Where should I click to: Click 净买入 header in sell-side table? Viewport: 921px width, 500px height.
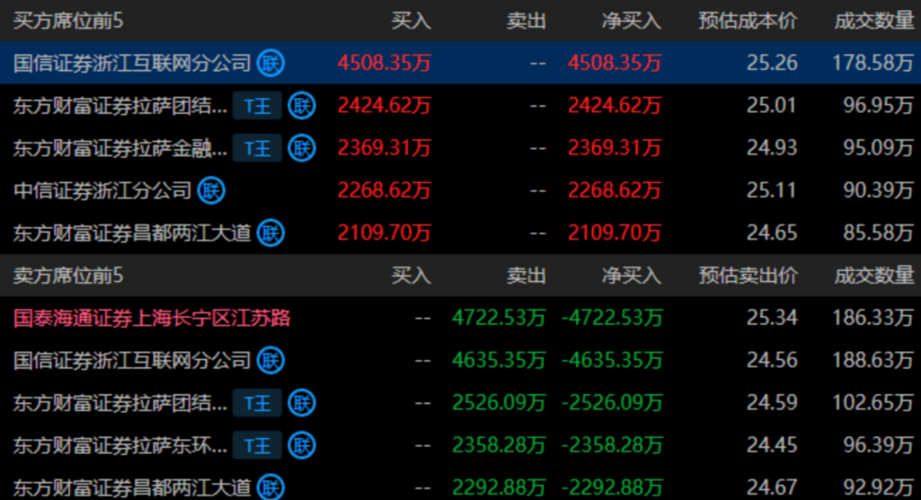click(x=631, y=276)
